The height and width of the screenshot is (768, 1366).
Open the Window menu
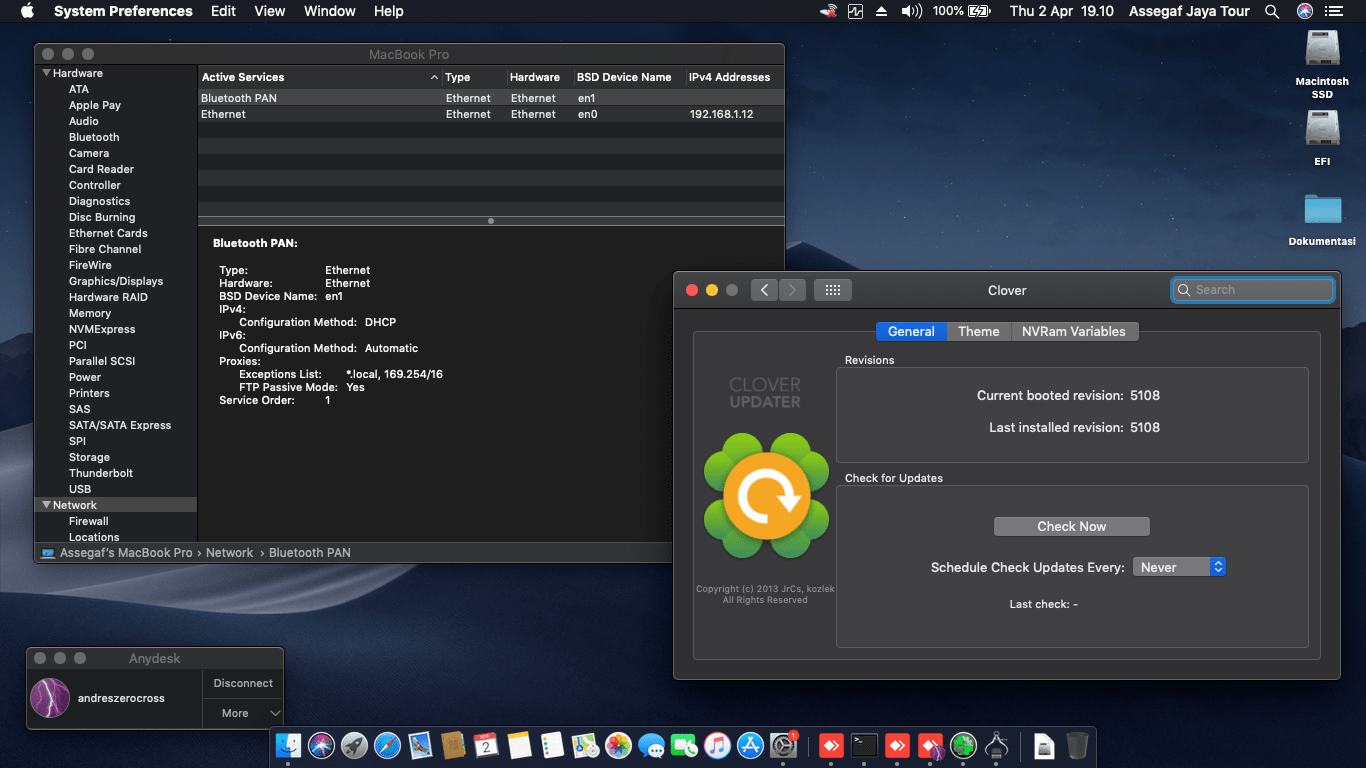330,11
